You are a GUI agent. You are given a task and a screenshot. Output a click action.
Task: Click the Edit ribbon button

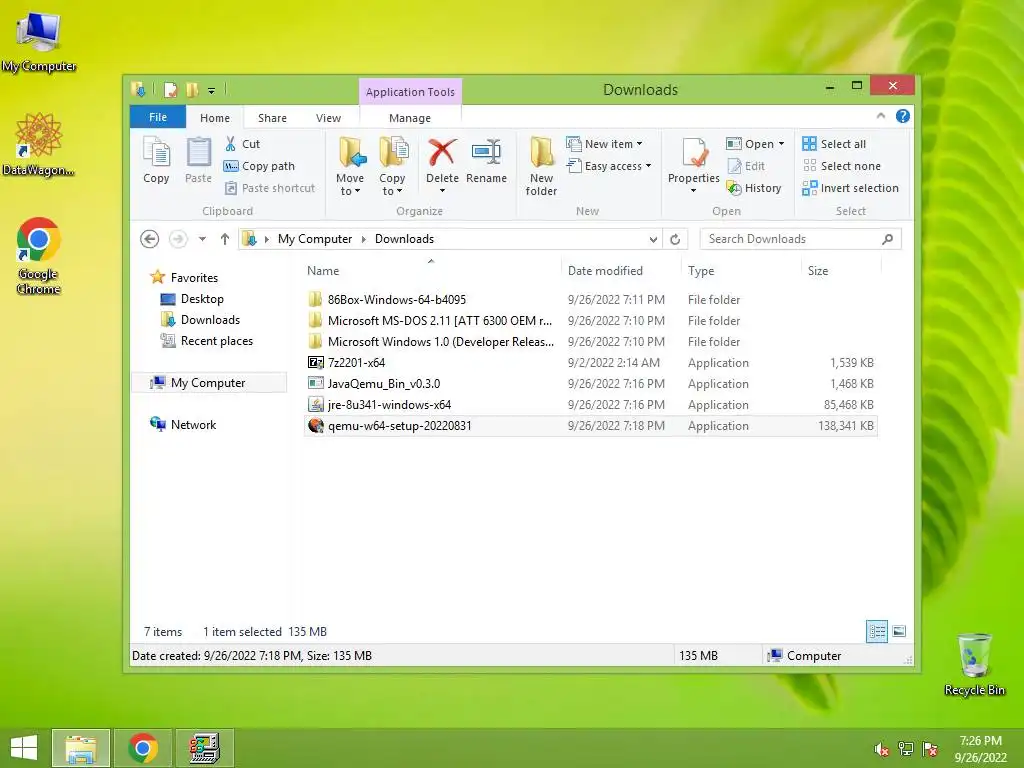(746, 166)
